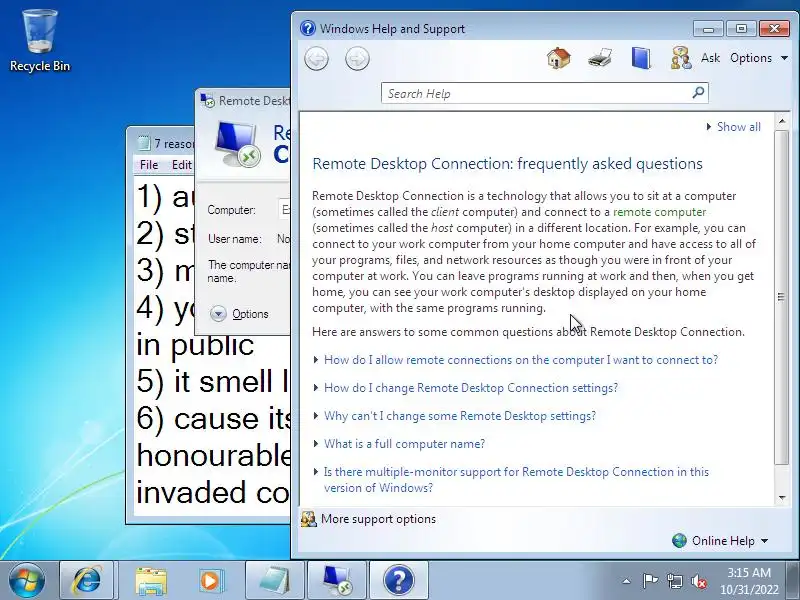Click 'User name:' label in Remote Desktop
The width and height of the screenshot is (800, 600).
(234, 239)
